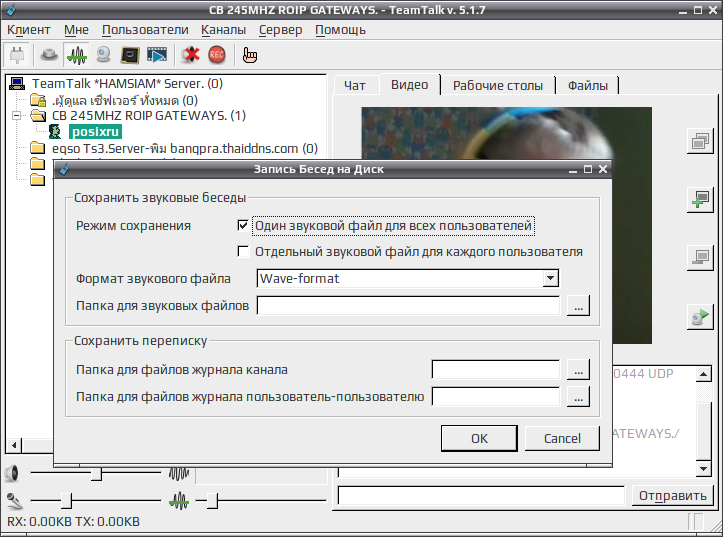Click the channel log folder input field
Viewport: 723px width, 537px height.
496,370
